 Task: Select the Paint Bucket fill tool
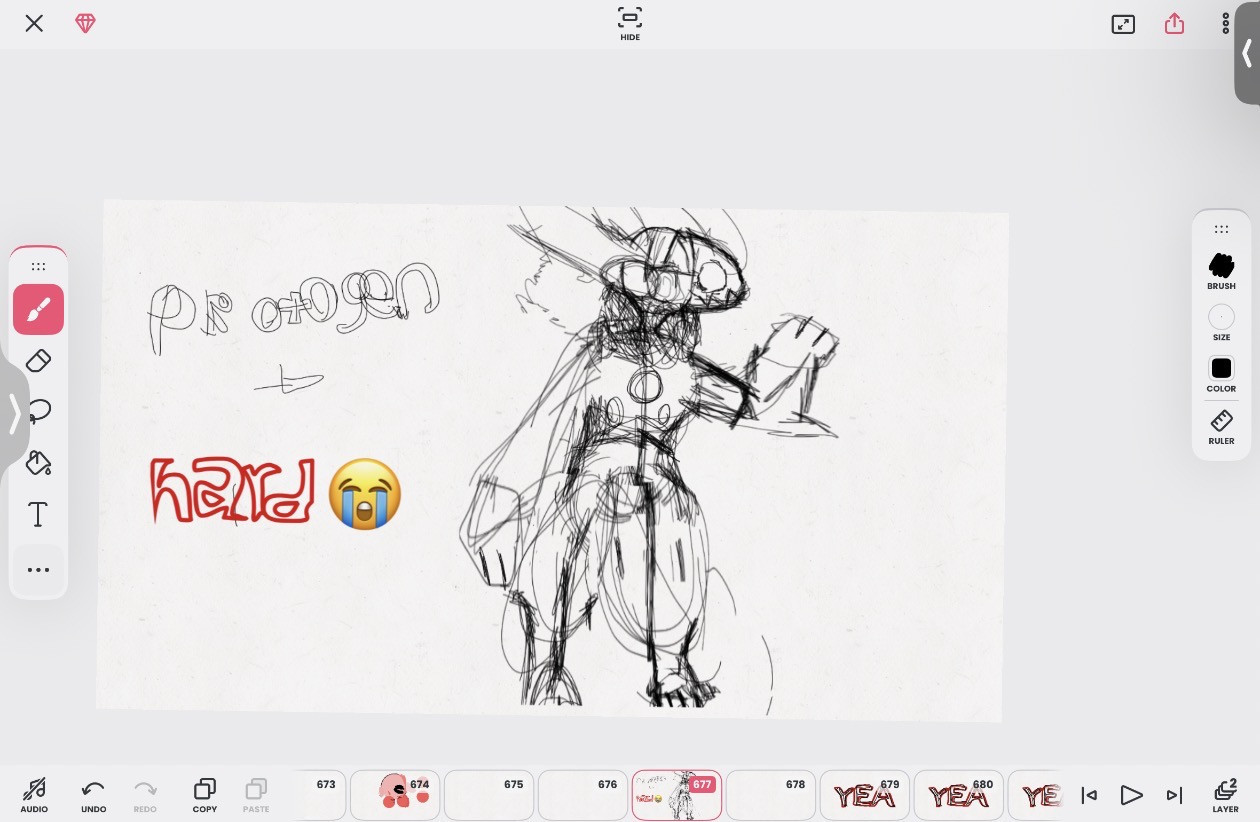point(38,463)
